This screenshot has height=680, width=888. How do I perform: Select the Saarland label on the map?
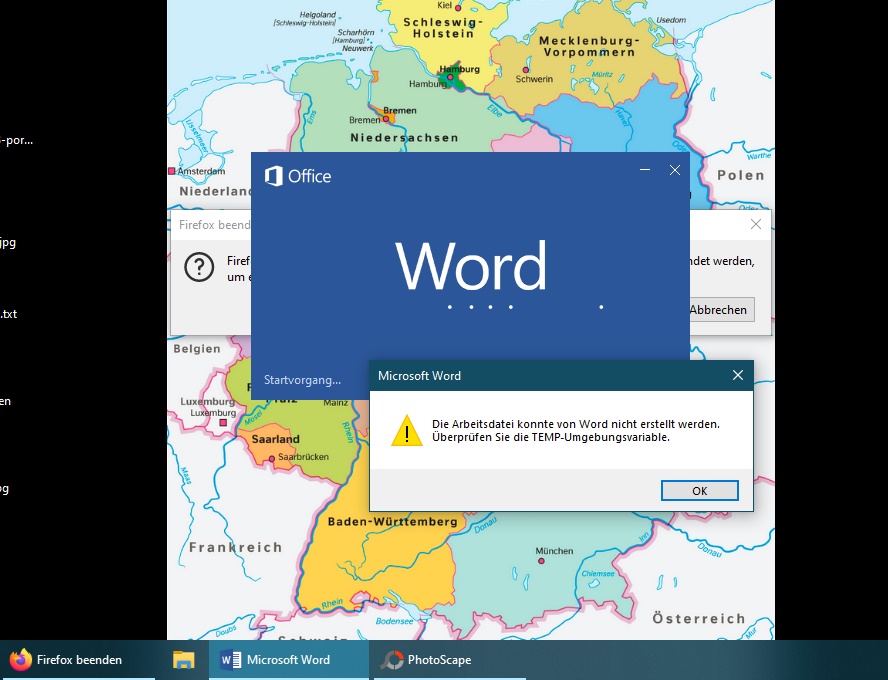tap(275, 439)
